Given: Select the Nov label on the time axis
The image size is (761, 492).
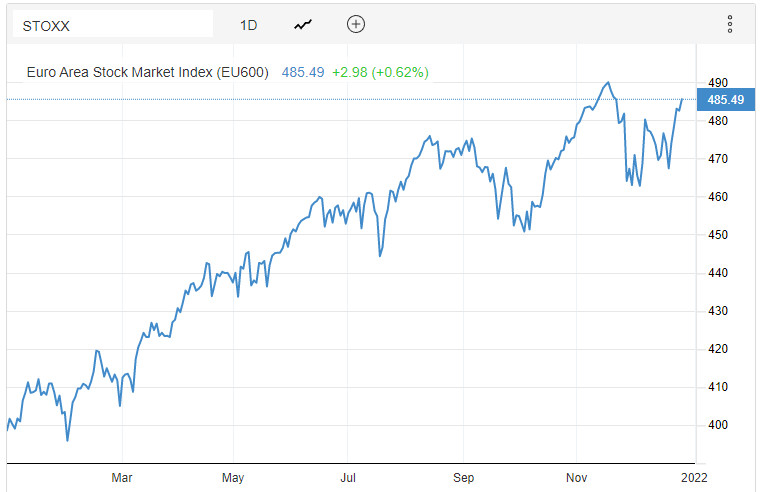Looking at the screenshot, I should click(x=577, y=477).
